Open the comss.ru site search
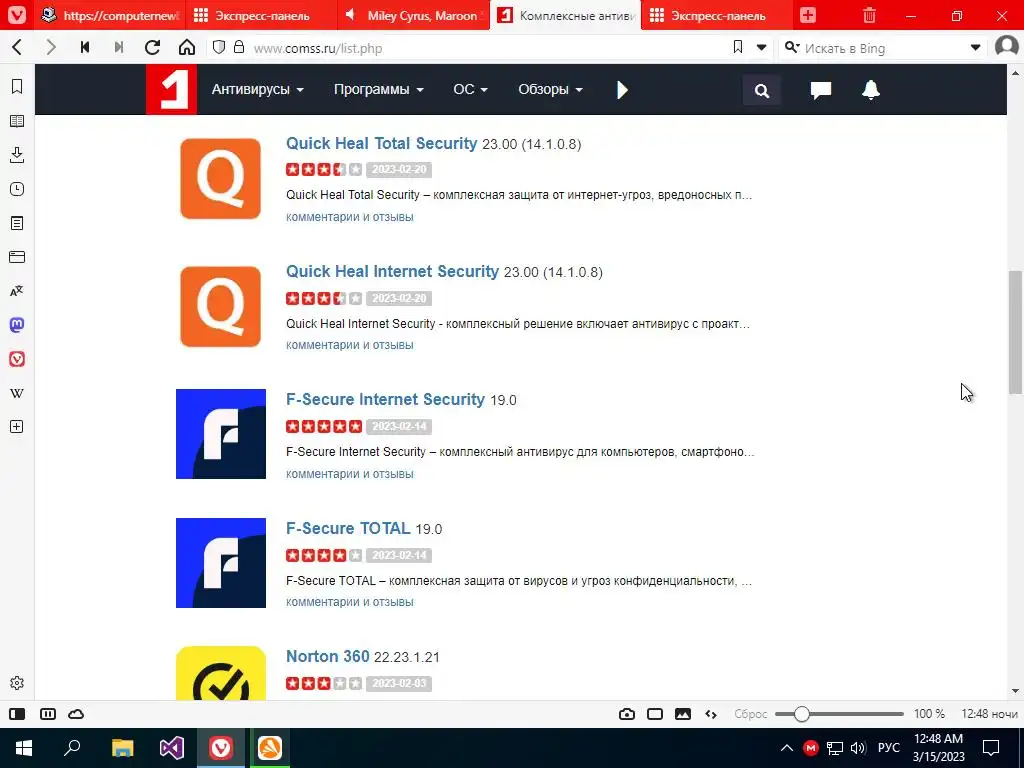This screenshot has width=1024, height=768. point(761,90)
